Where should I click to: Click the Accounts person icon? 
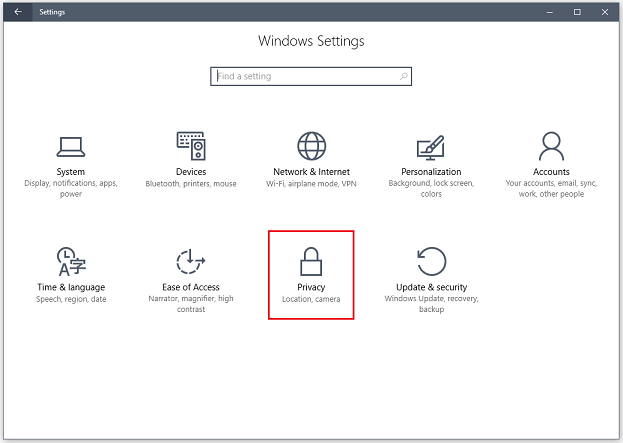click(551, 146)
